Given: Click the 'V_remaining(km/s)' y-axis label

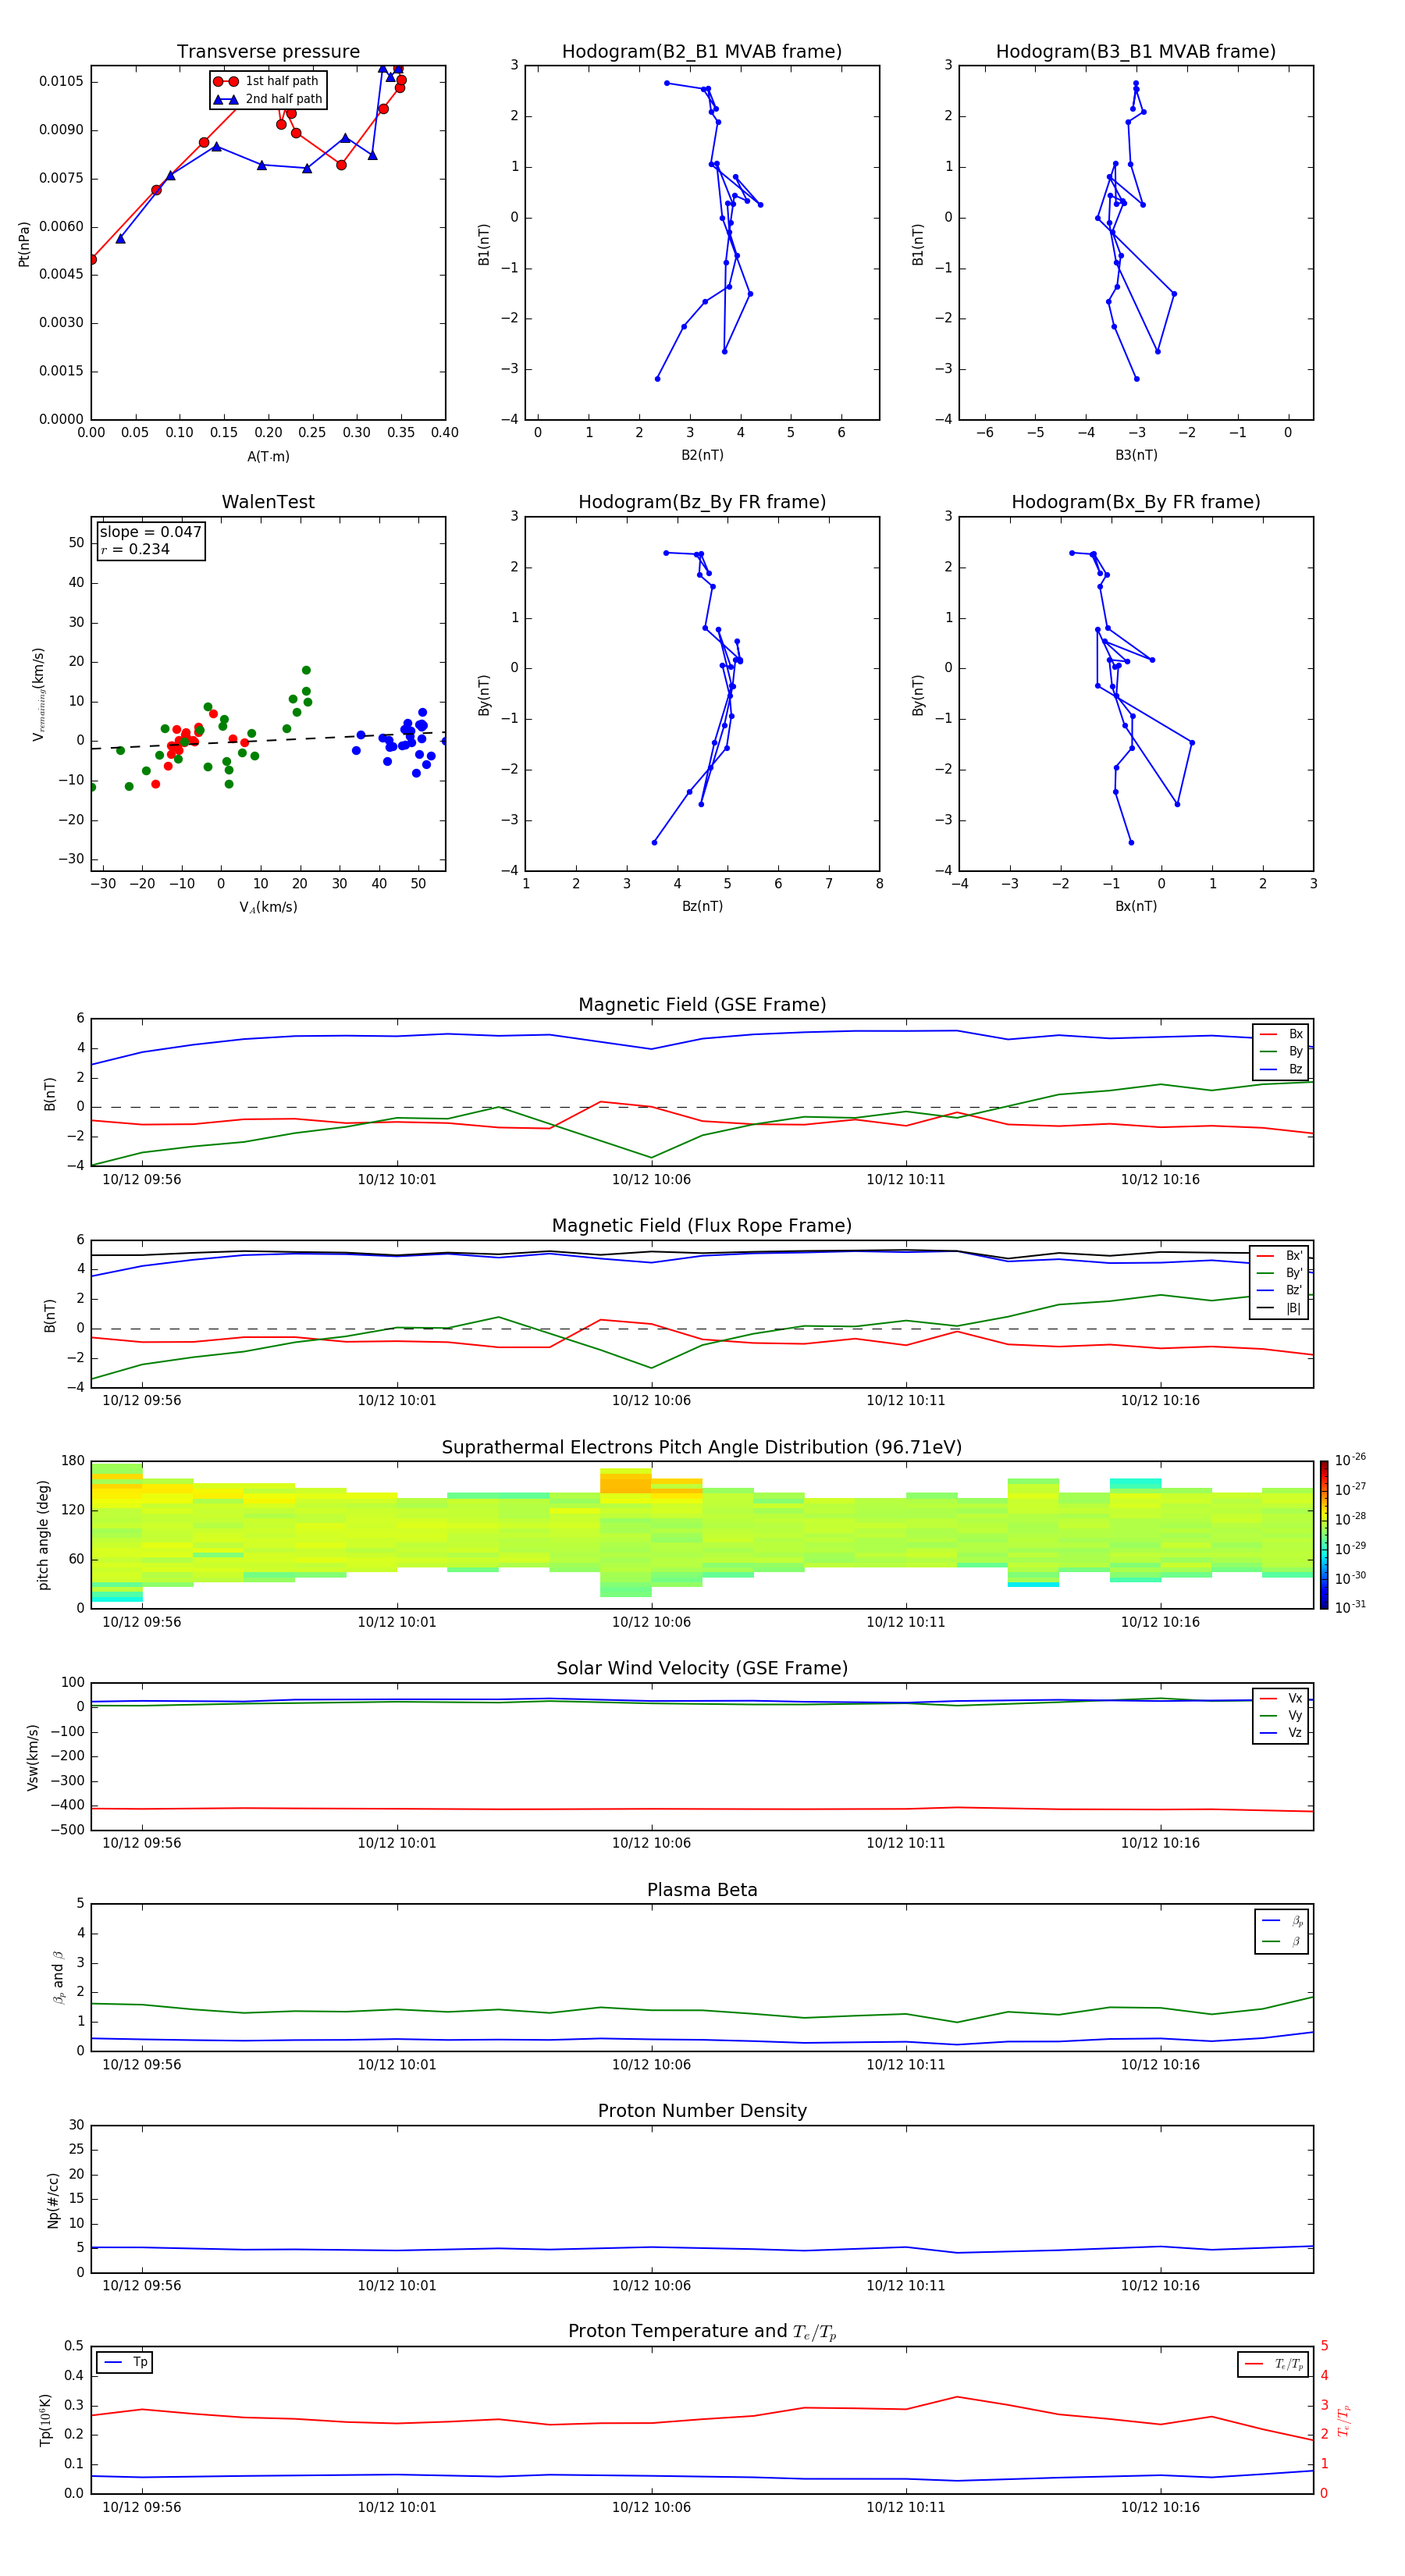Looking at the screenshot, I should 38,694.
